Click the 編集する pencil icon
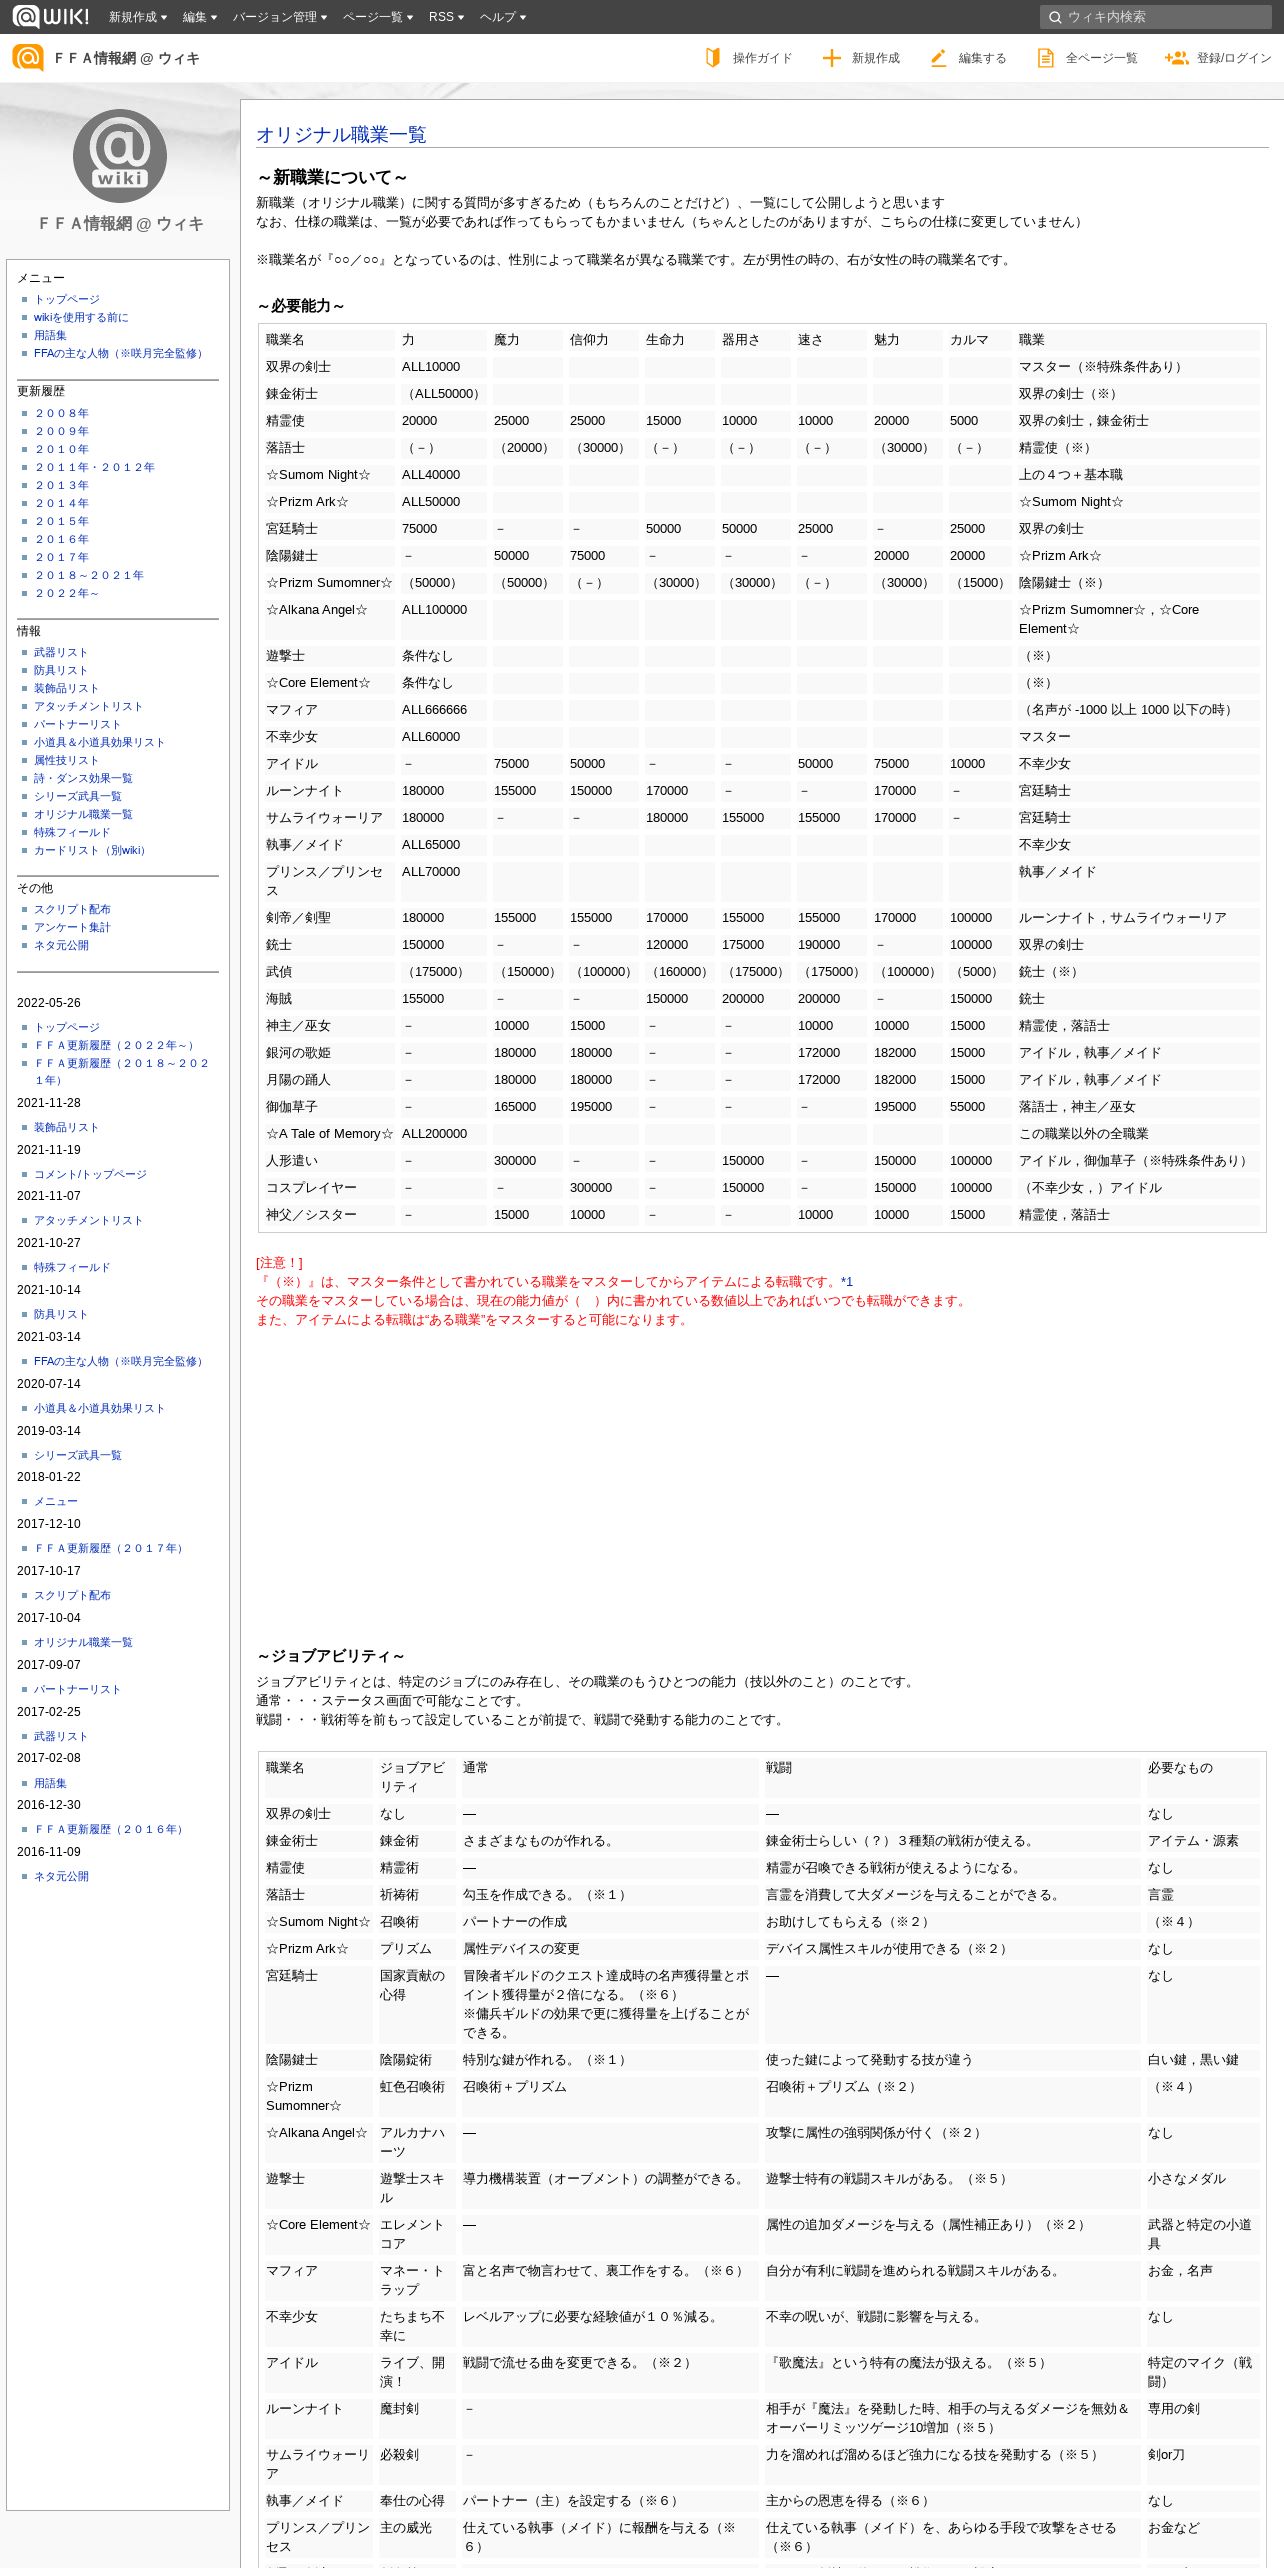The height and width of the screenshot is (2568, 1284). (938, 58)
